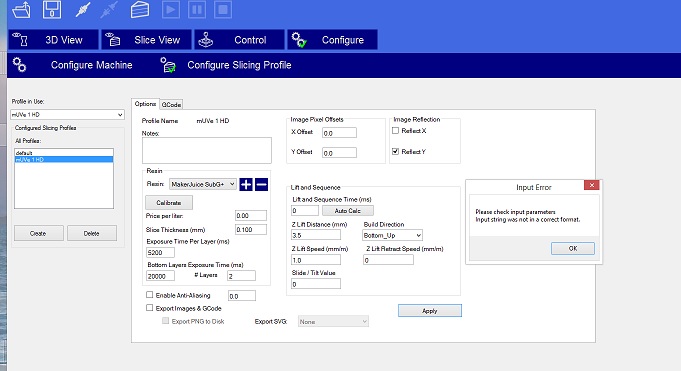Viewport: 681px width, 371px height.
Task: Remove resin with the minus icon
Action: 261,184
